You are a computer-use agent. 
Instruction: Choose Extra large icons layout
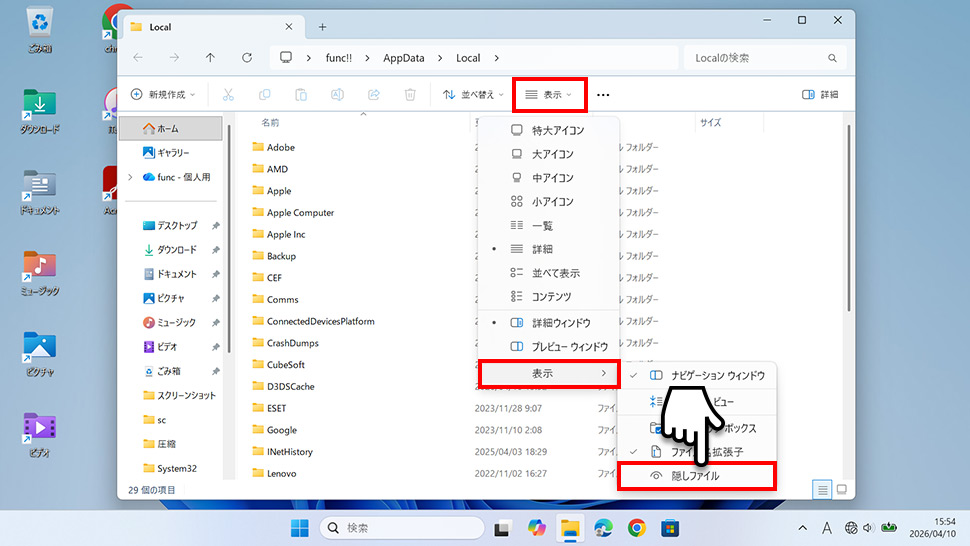[549, 130]
